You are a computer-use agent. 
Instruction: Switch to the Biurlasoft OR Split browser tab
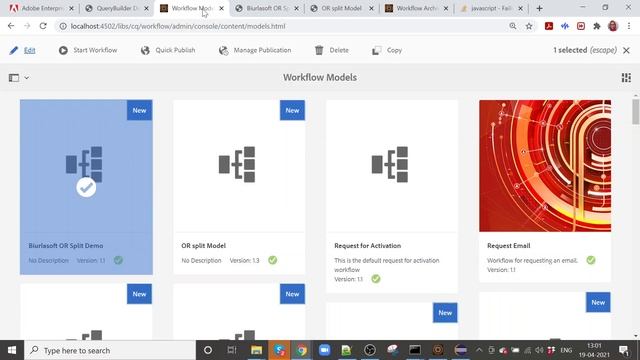[267, 8]
